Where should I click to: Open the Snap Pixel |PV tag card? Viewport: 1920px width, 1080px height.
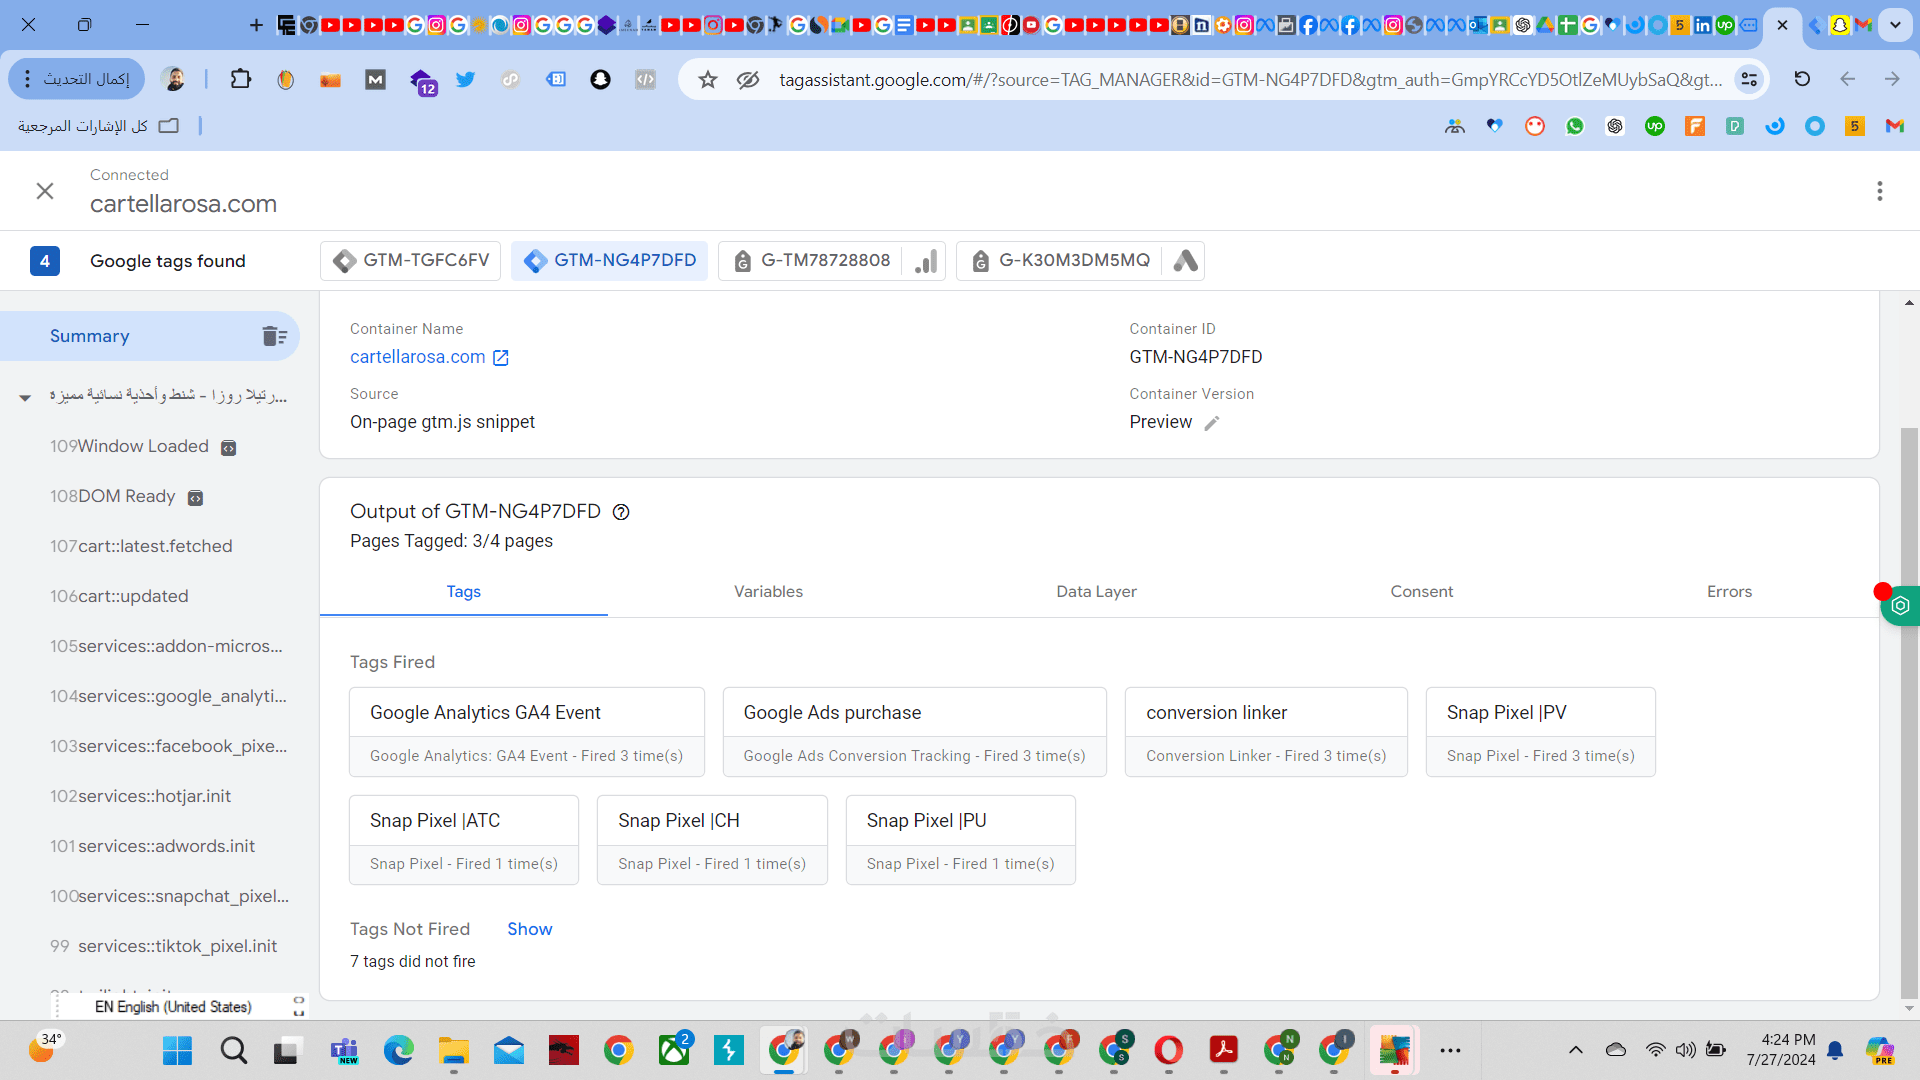1540,732
